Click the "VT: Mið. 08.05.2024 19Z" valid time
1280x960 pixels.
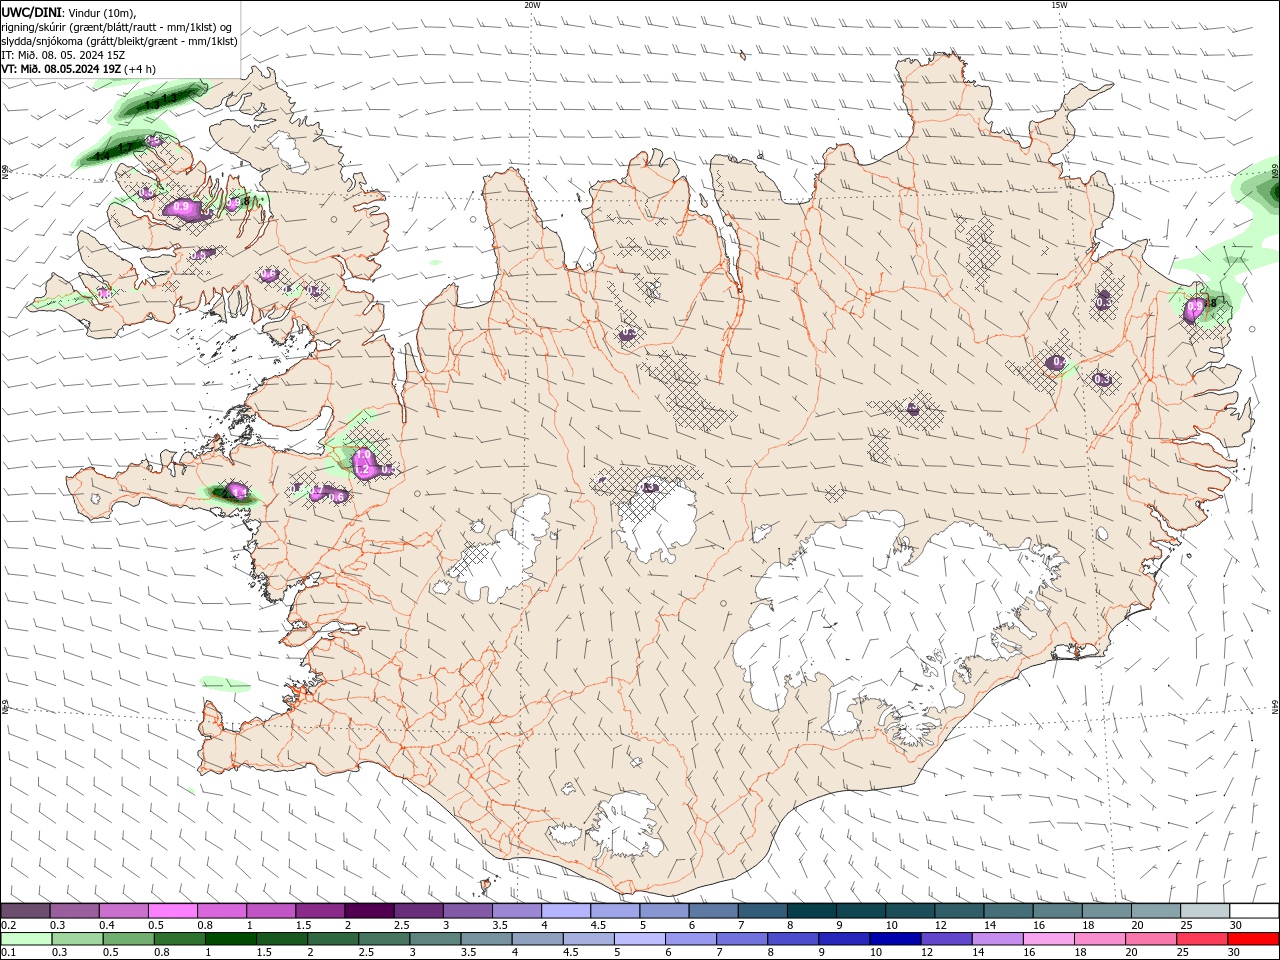[x=61, y=69]
